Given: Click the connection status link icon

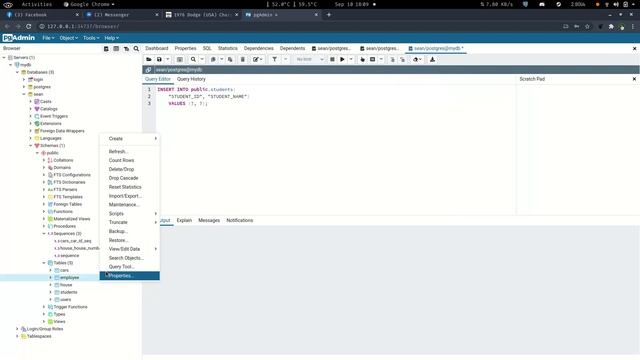Looking at the screenshot, I should [148, 70].
